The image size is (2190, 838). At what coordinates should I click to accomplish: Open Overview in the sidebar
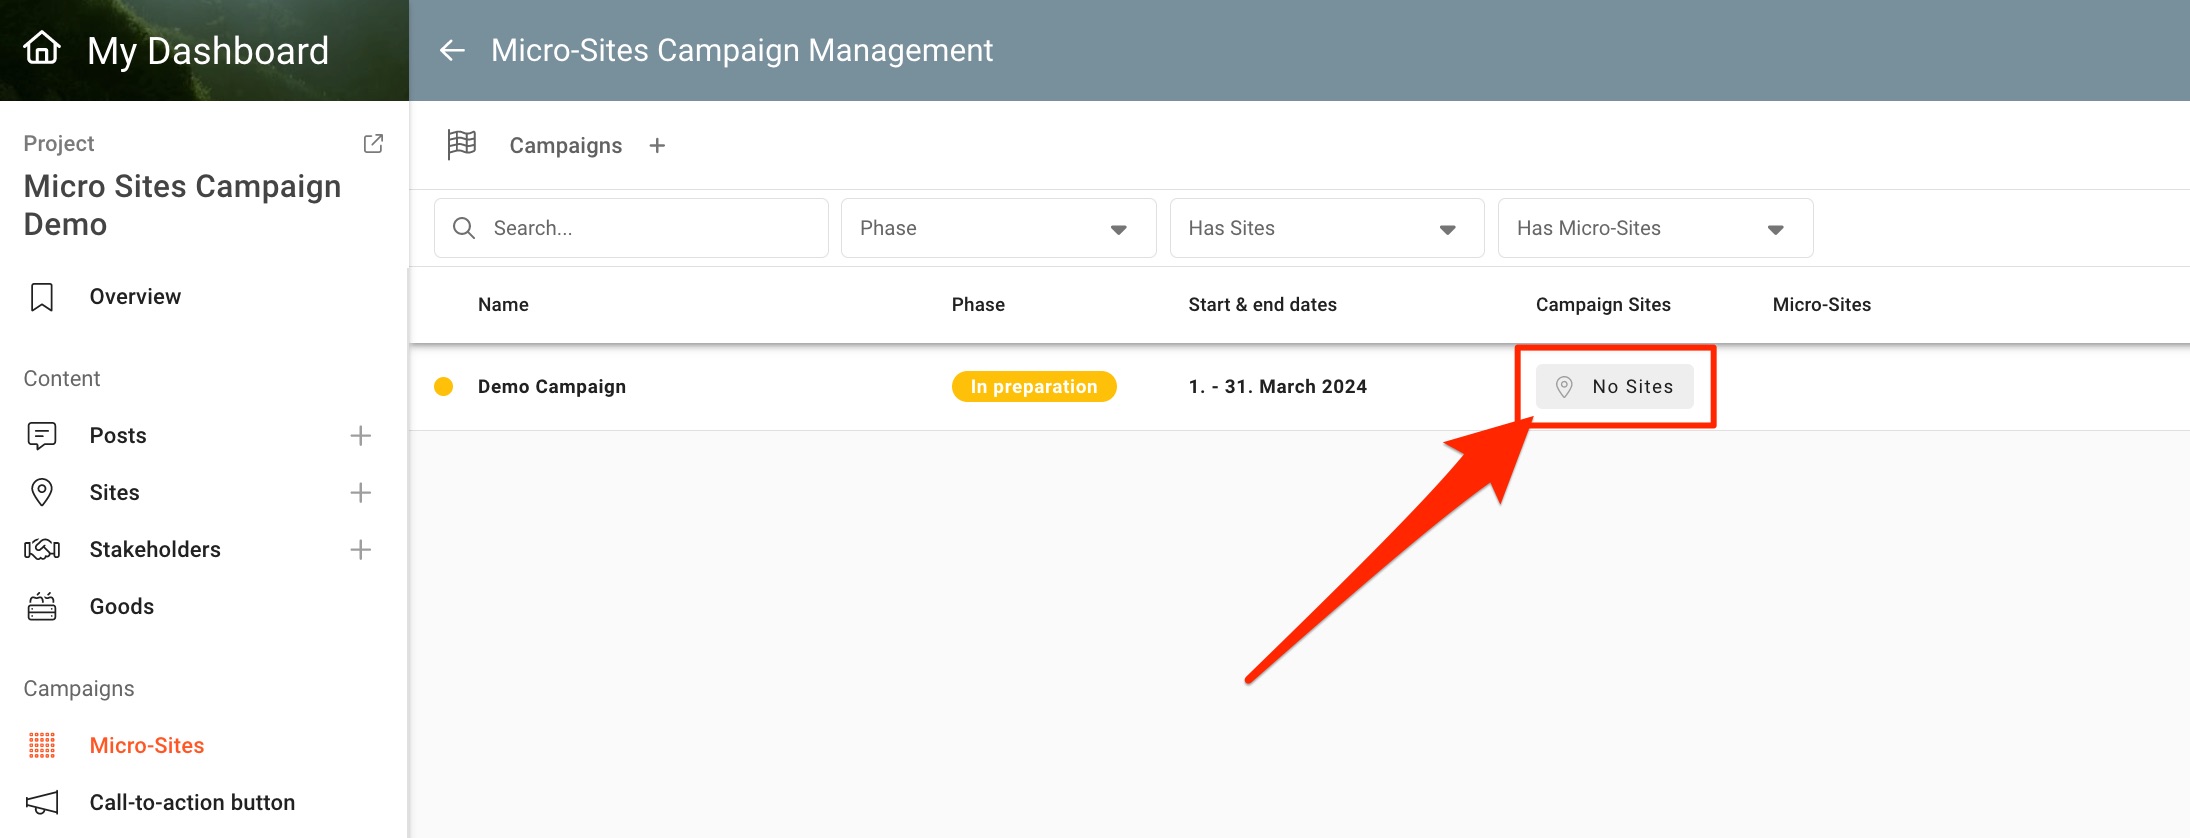[135, 297]
